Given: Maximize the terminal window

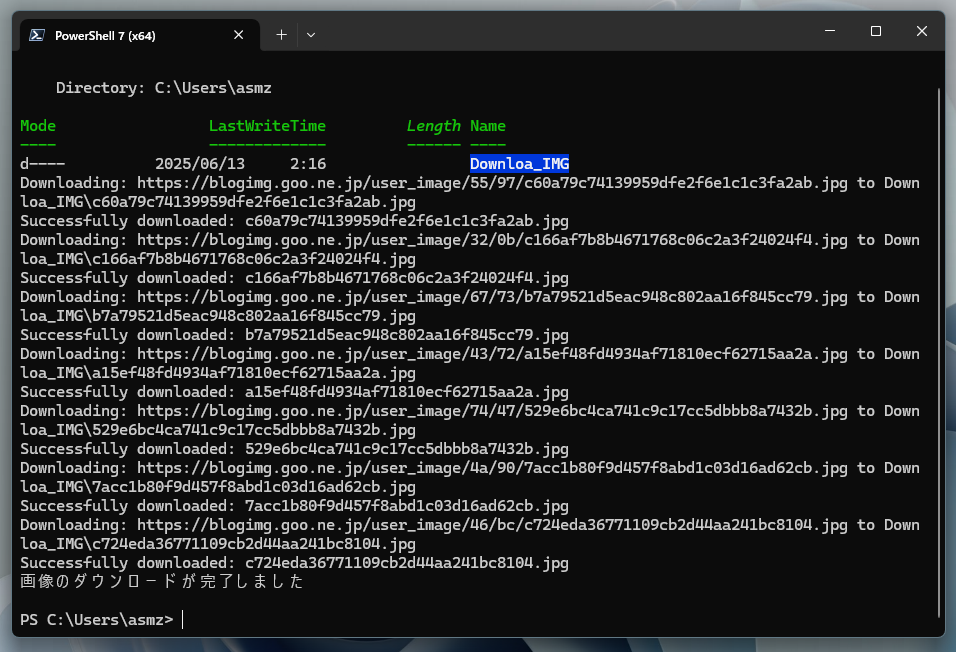Looking at the screenshot, I should click(876, 31).
